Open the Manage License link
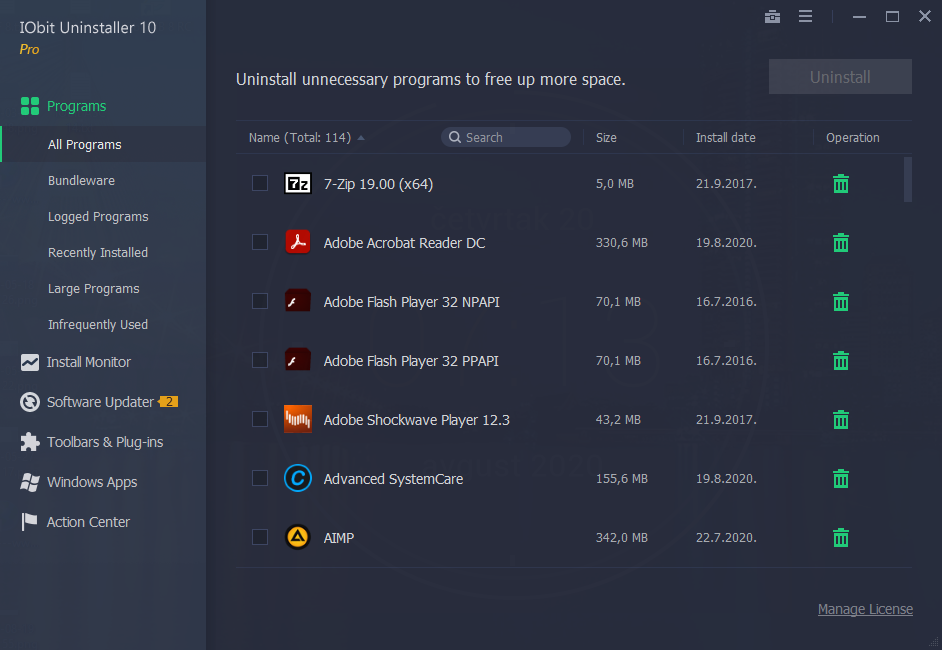 coord(865,609)
